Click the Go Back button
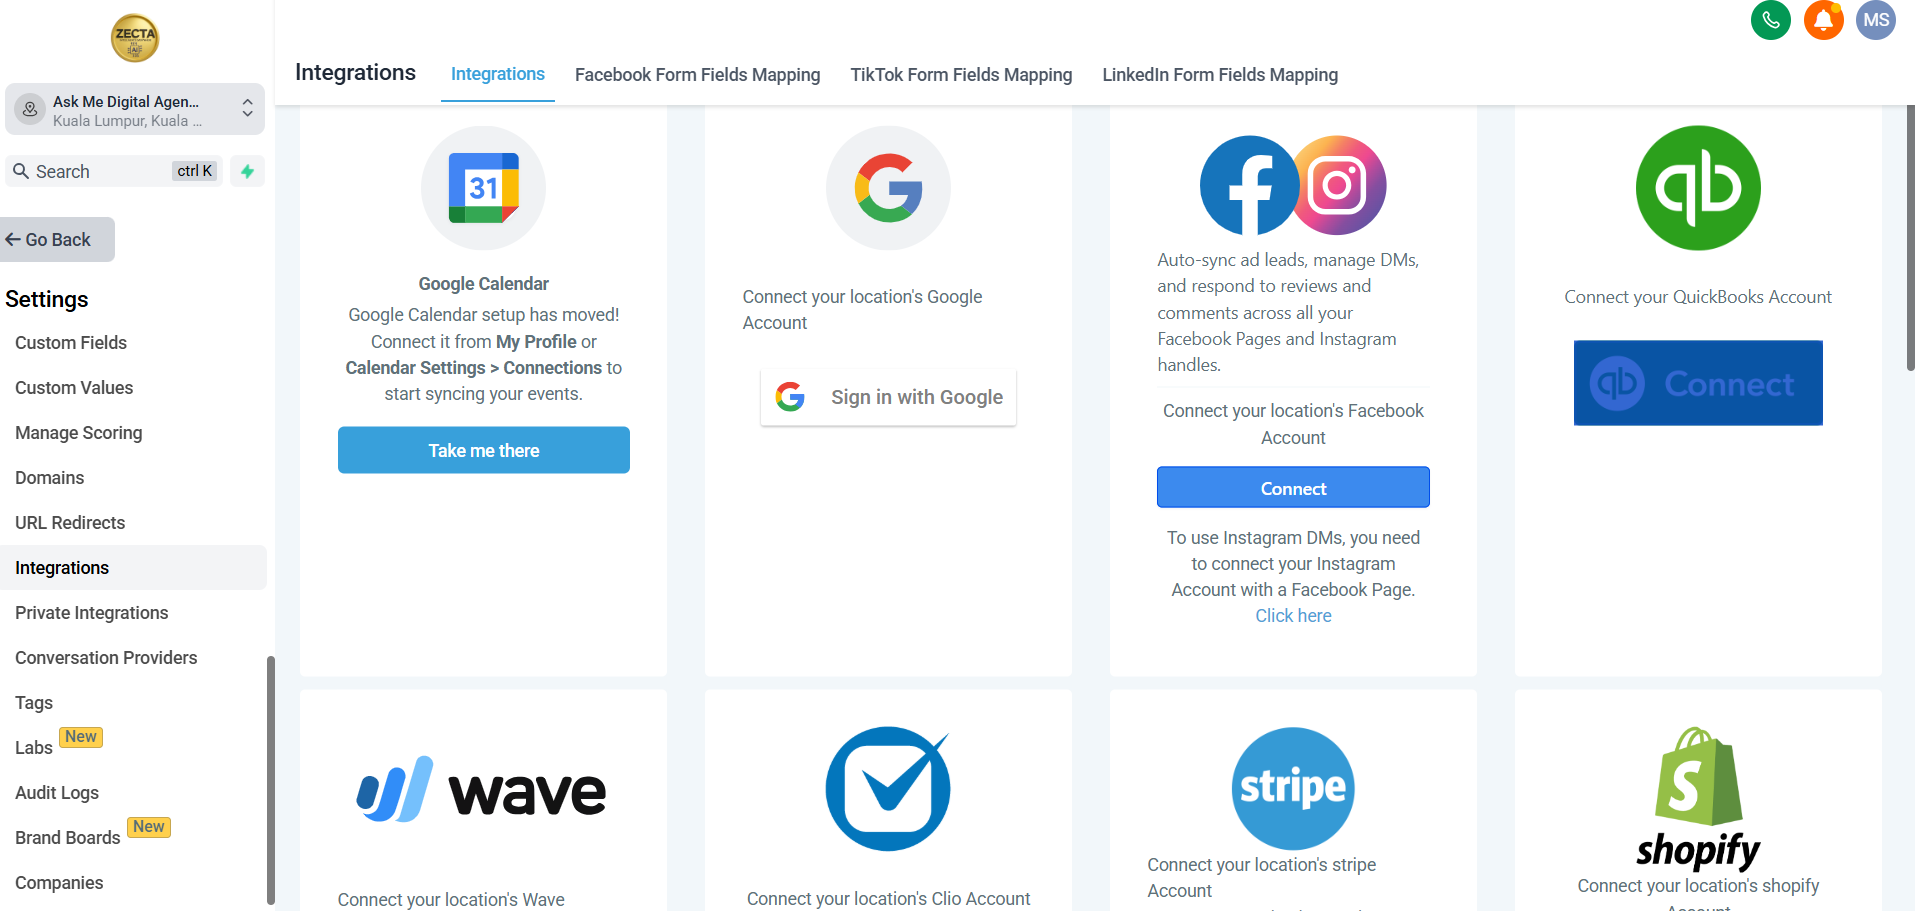Screen dimensions: 1915x911 (x=57, y=240)
